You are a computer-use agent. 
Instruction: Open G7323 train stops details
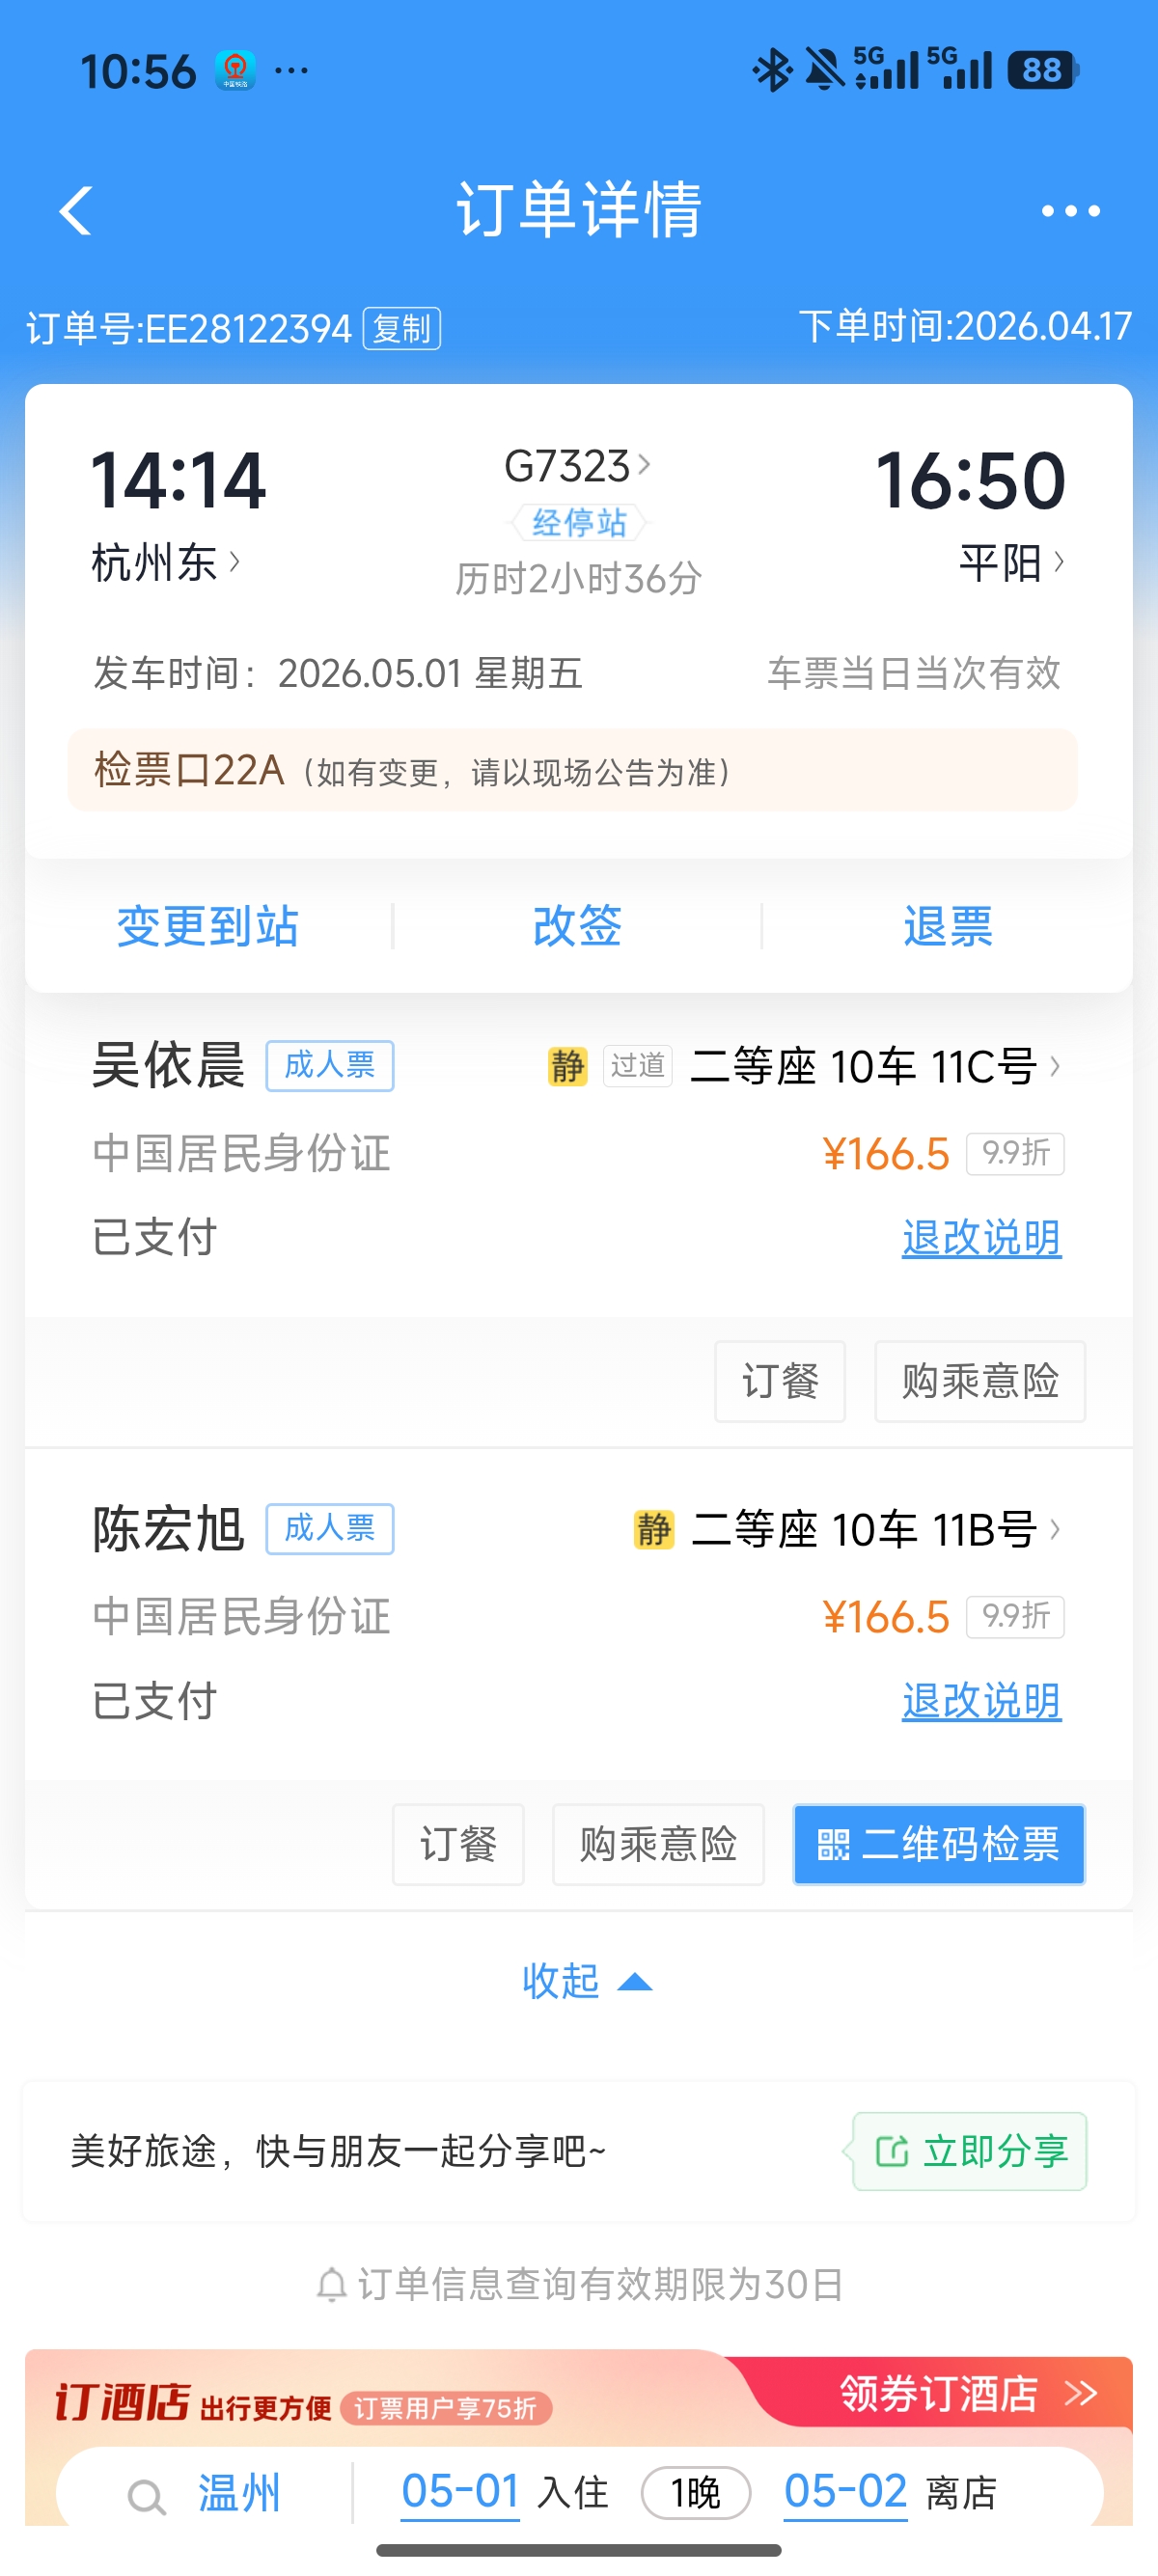coord(577,466)
